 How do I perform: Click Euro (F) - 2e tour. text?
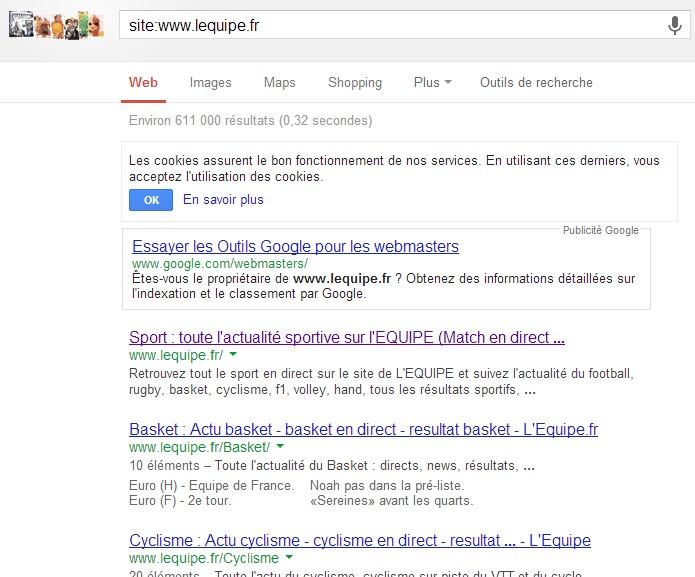click(x=180, y=501)
